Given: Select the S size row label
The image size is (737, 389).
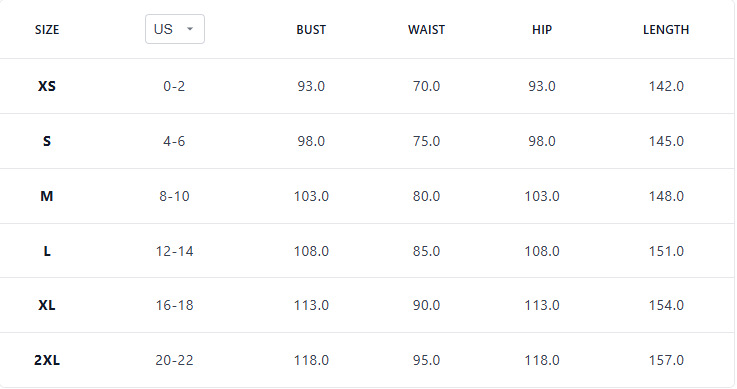Looking at the screenshot, I should 47,141.
